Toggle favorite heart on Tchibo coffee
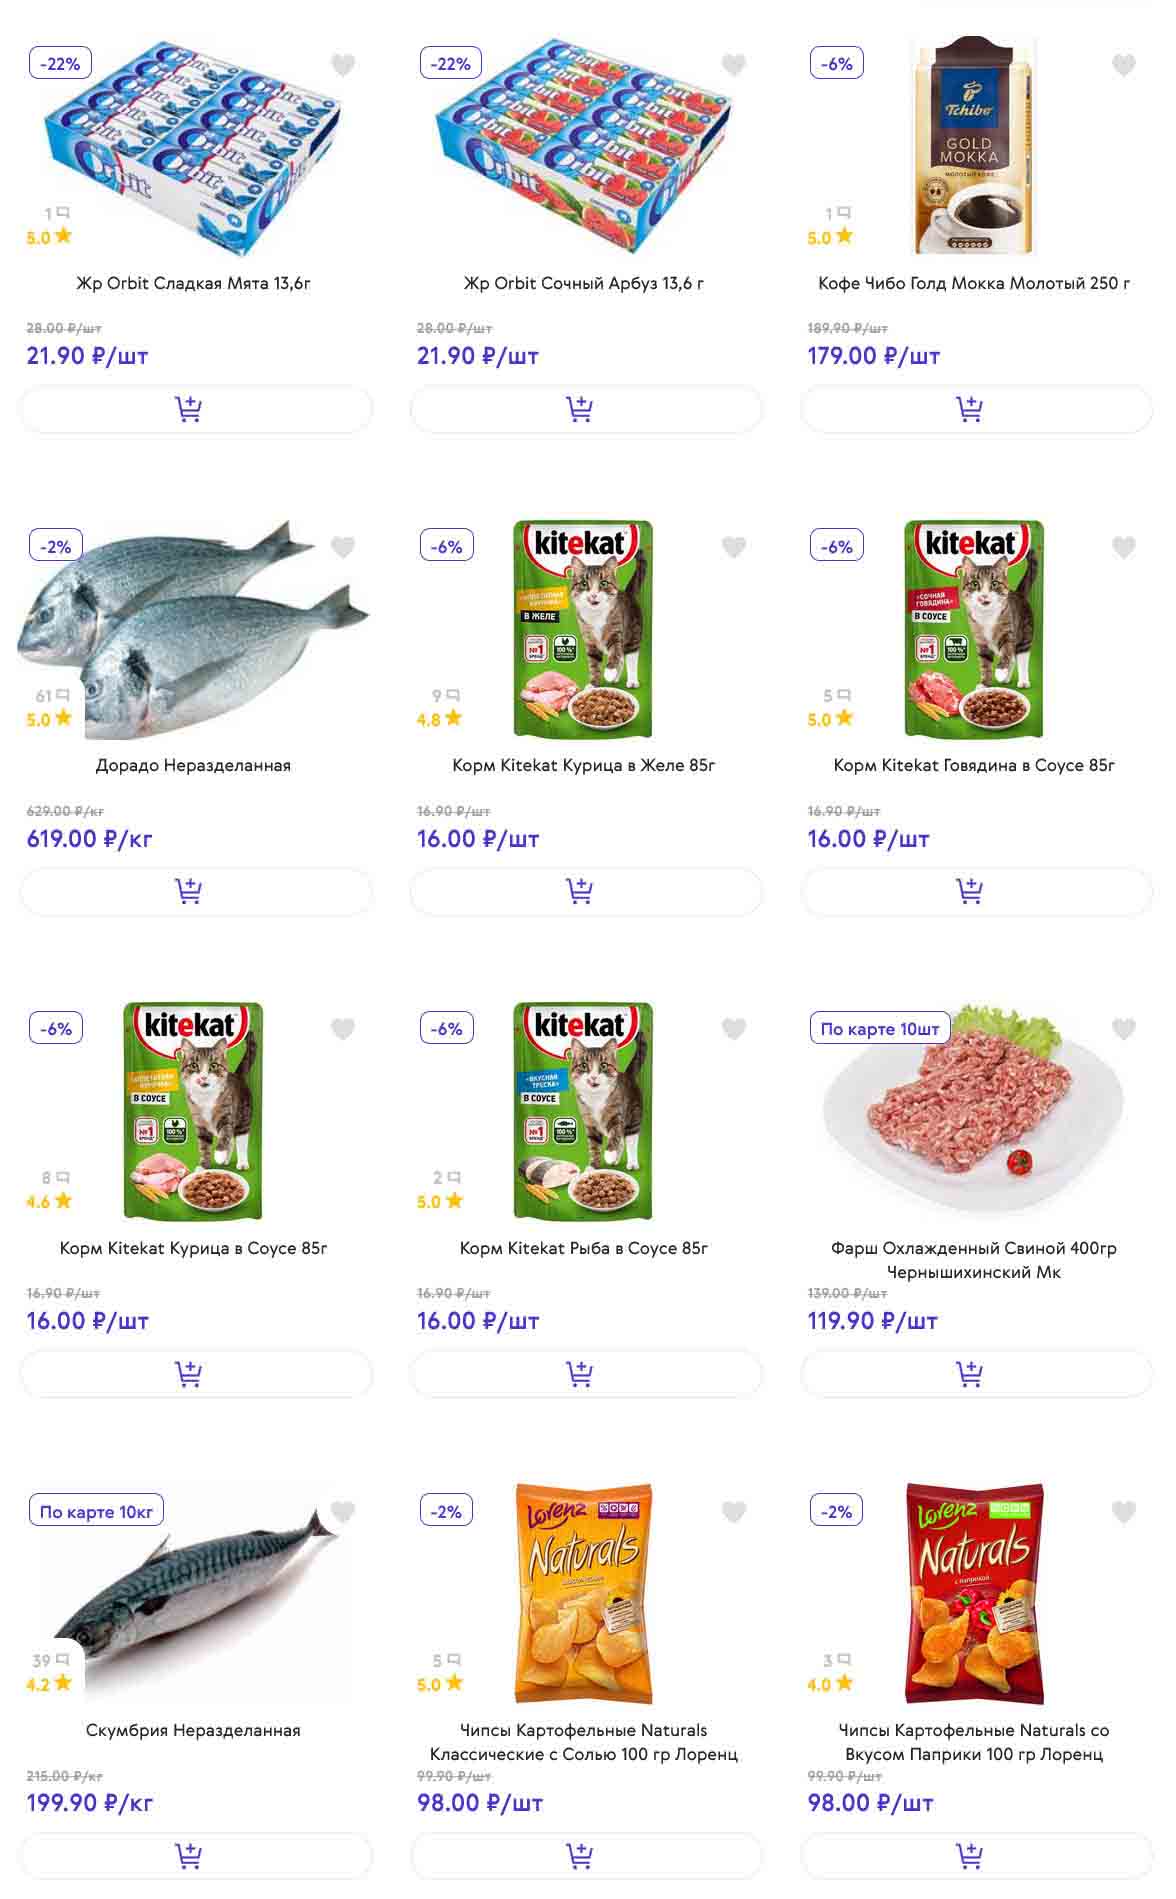 pos(1124,65)
